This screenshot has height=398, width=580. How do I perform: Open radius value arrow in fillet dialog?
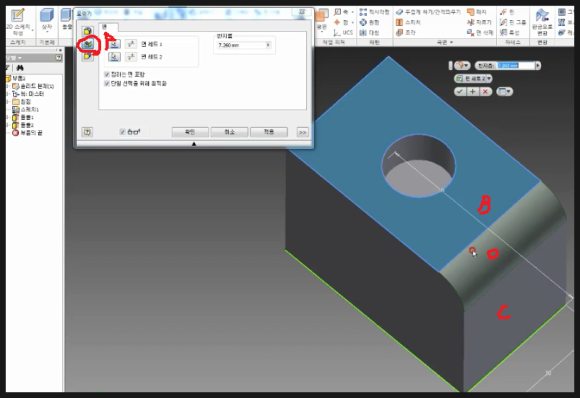[x=268, y=45]
